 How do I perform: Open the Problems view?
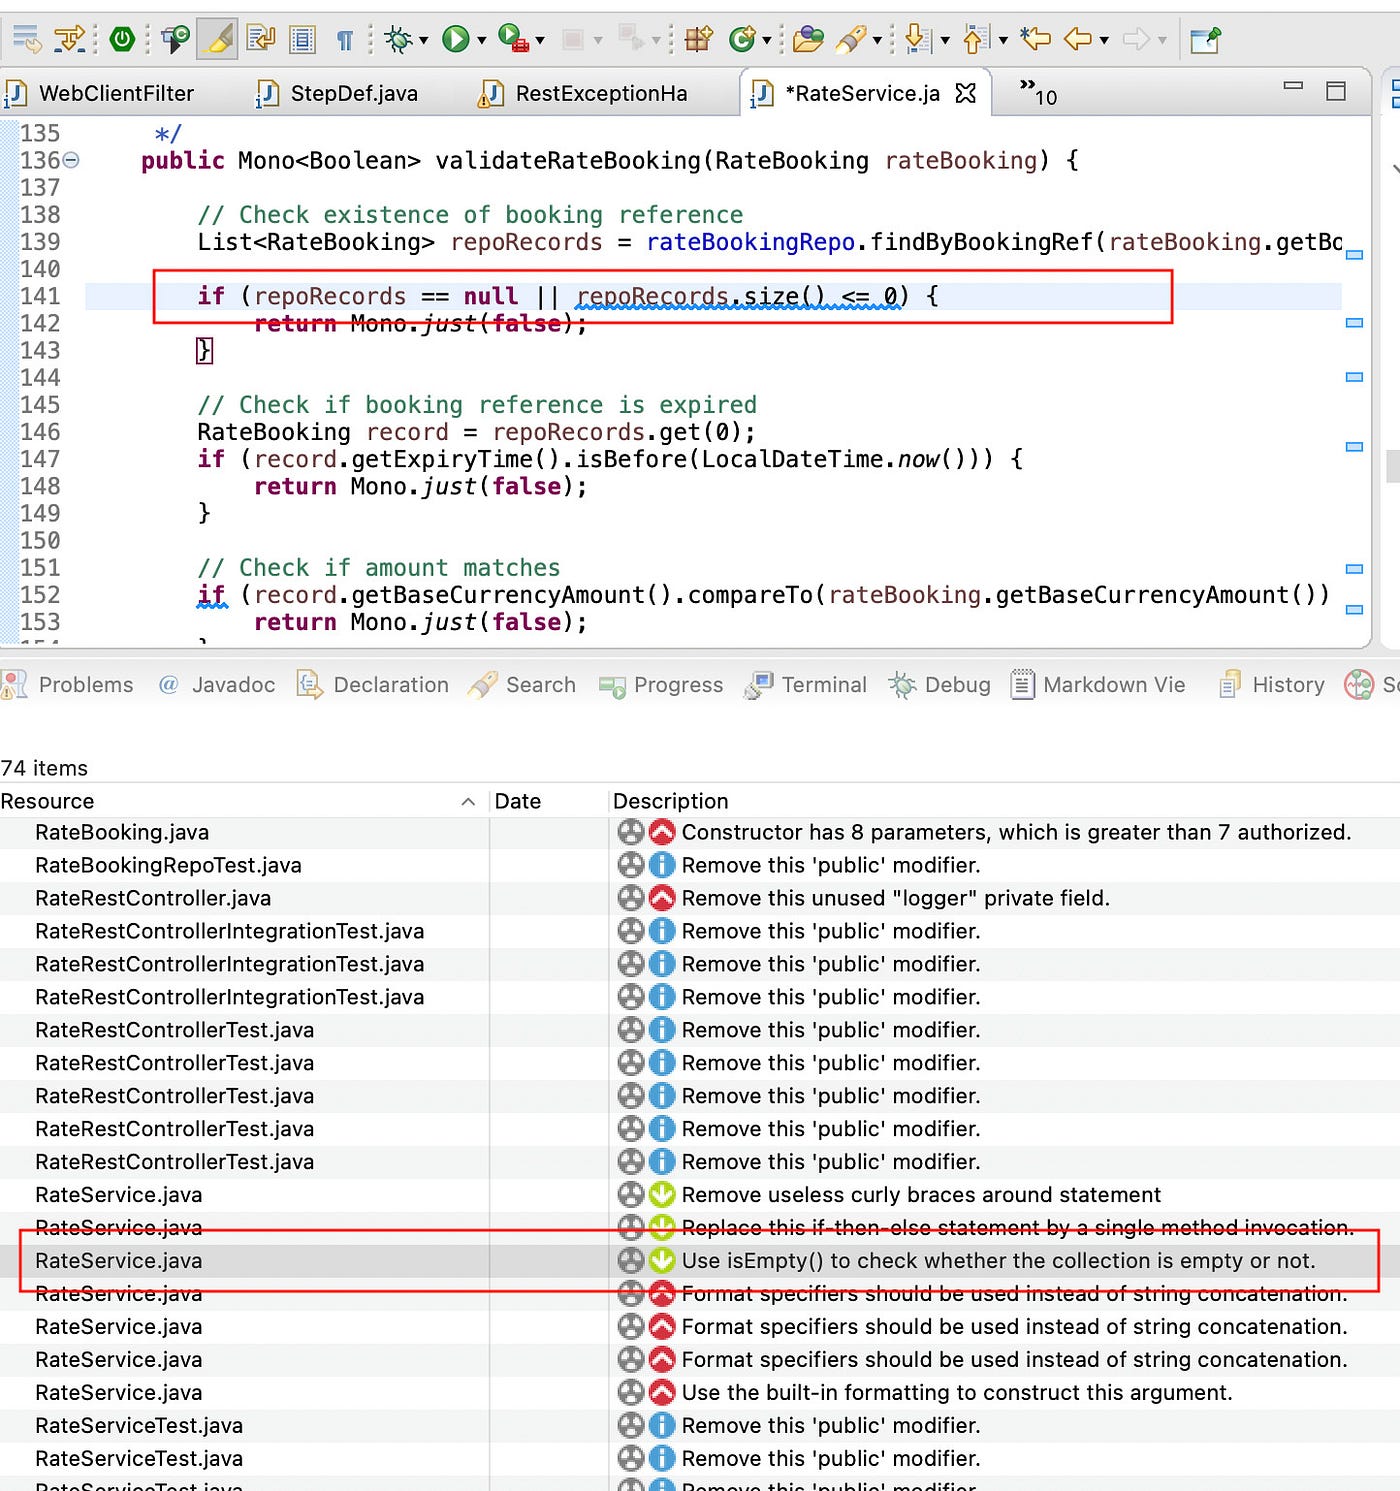[x=85, y=685]
